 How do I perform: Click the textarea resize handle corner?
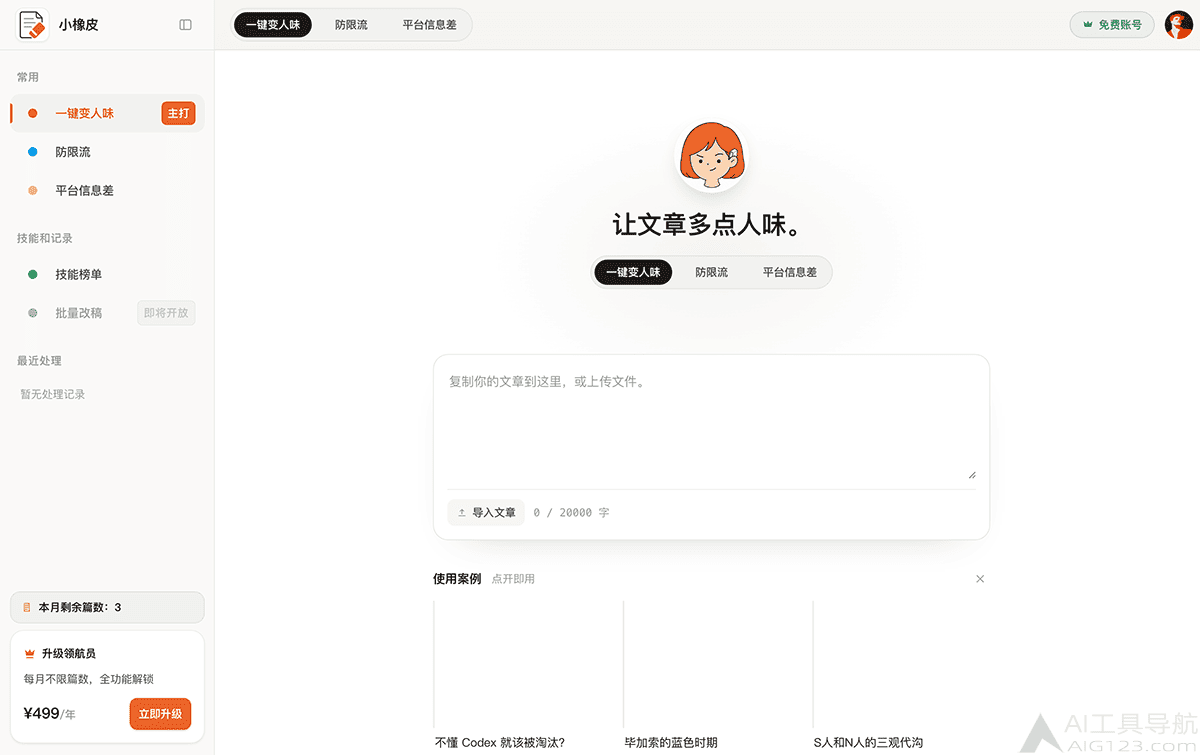click(x=972, y=475)
